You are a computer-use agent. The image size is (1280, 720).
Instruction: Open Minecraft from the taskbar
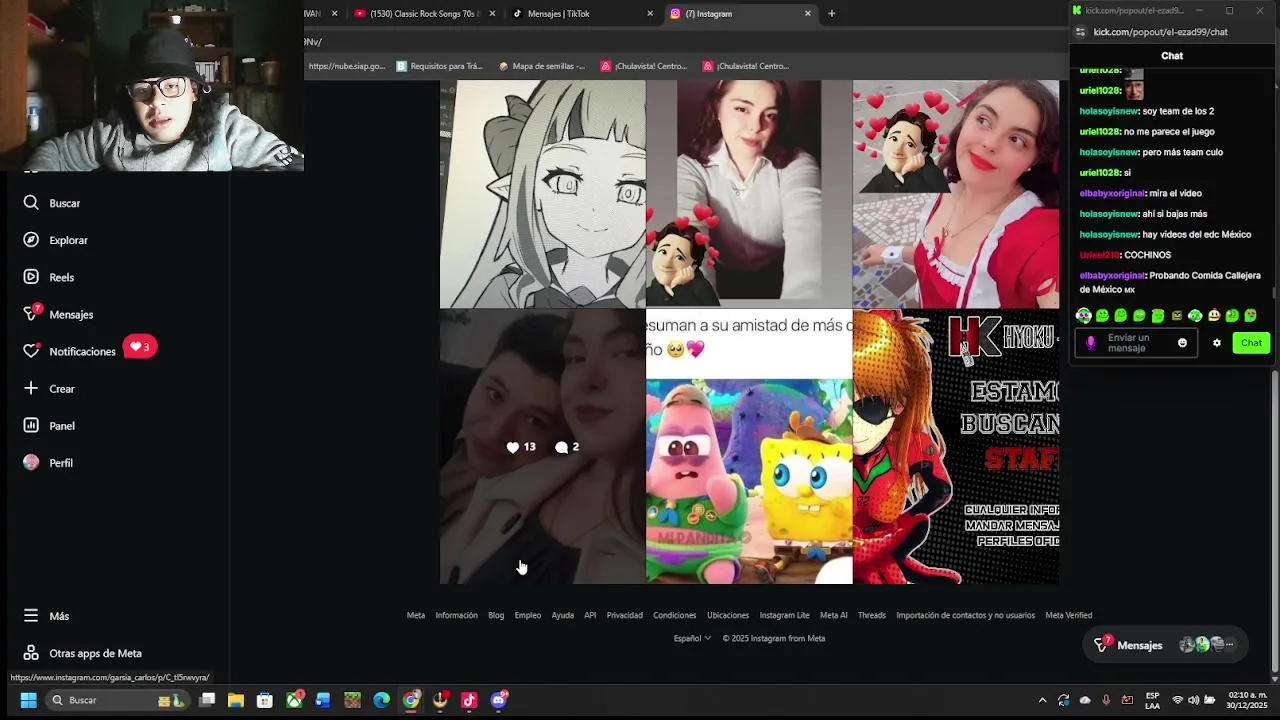click(x=352, y=700)
